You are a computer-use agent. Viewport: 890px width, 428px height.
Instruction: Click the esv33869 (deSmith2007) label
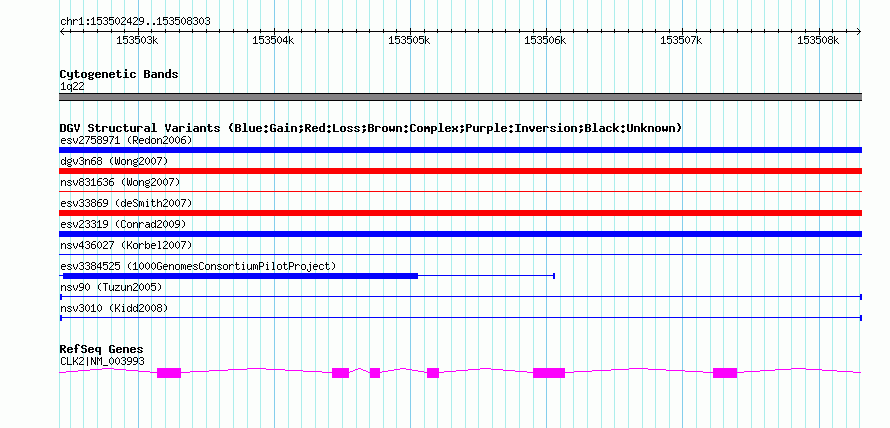pyautogui.click(x=126, y=203)
